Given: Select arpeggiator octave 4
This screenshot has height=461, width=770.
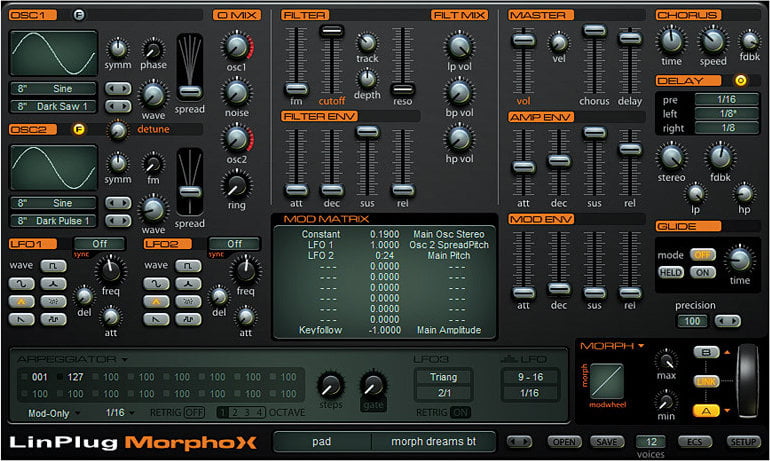Looking at the screenshot, I should pos(259,412).
